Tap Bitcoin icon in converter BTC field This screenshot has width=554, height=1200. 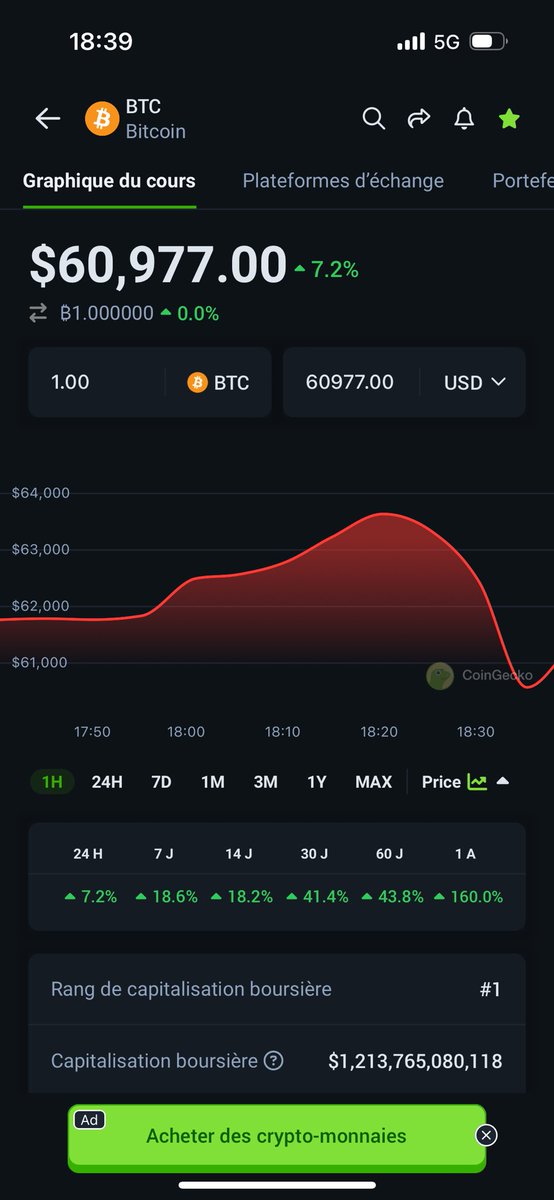tap(198, 382)
